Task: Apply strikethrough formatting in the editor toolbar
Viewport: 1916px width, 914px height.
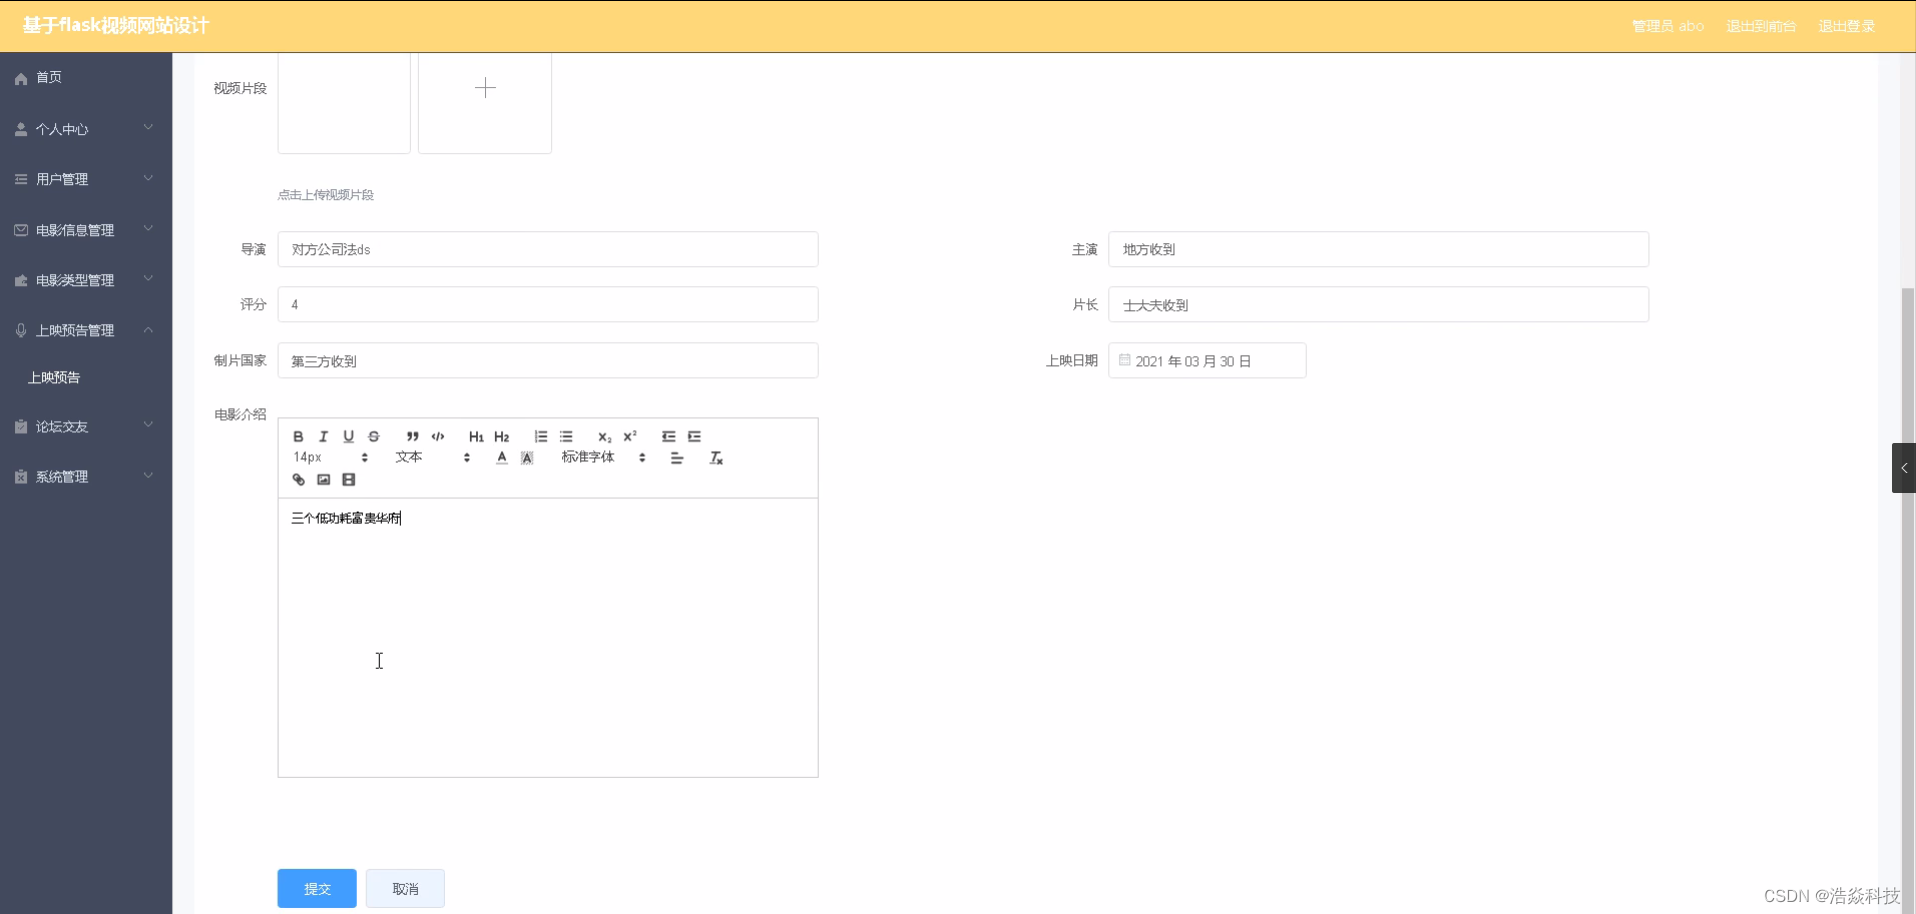Action: [373, 436]
